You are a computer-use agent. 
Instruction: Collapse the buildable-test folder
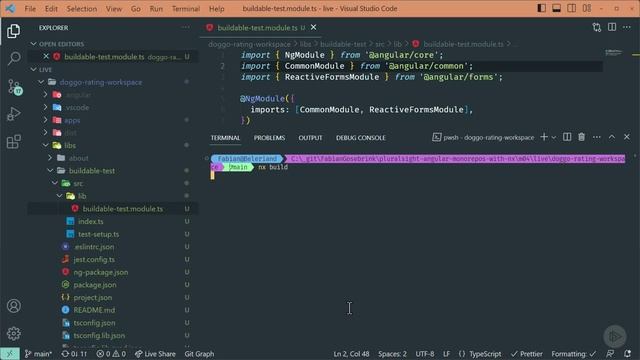[x=50, y=171]
